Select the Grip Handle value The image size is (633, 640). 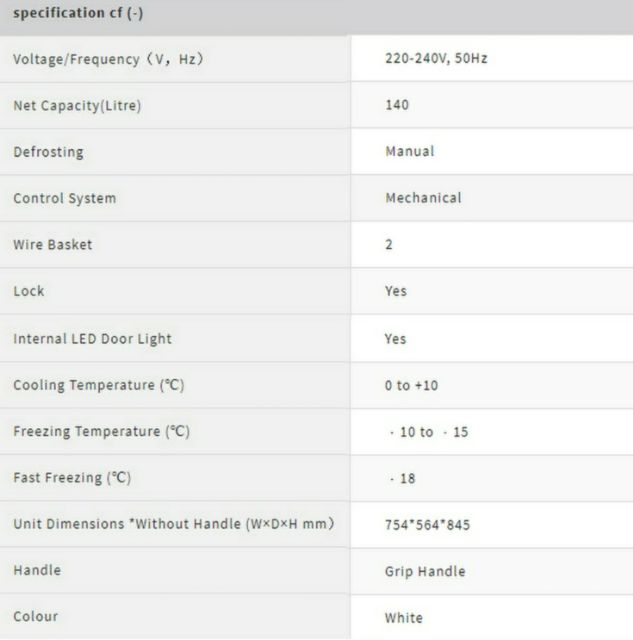coord(425,572)
